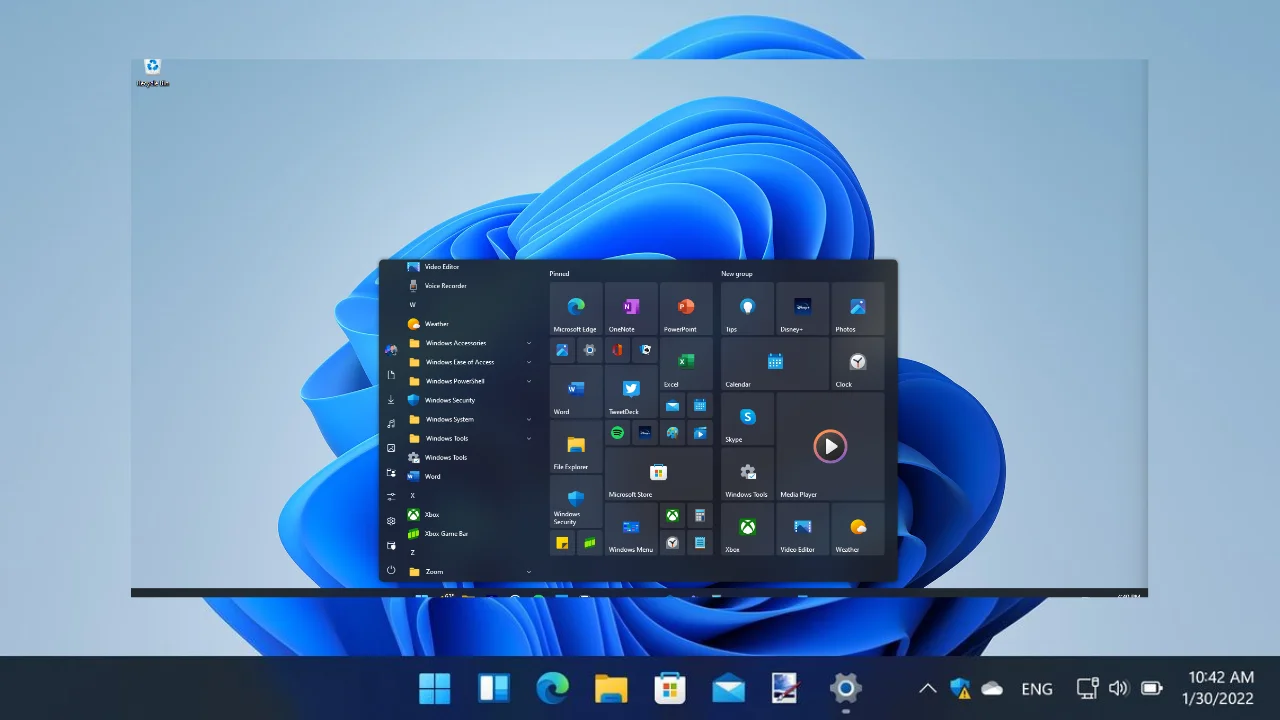Screen dimensions: 1280x720
Task: Open the Clock tile in New group
Action: pyautogui.click(x=857, y=363)
